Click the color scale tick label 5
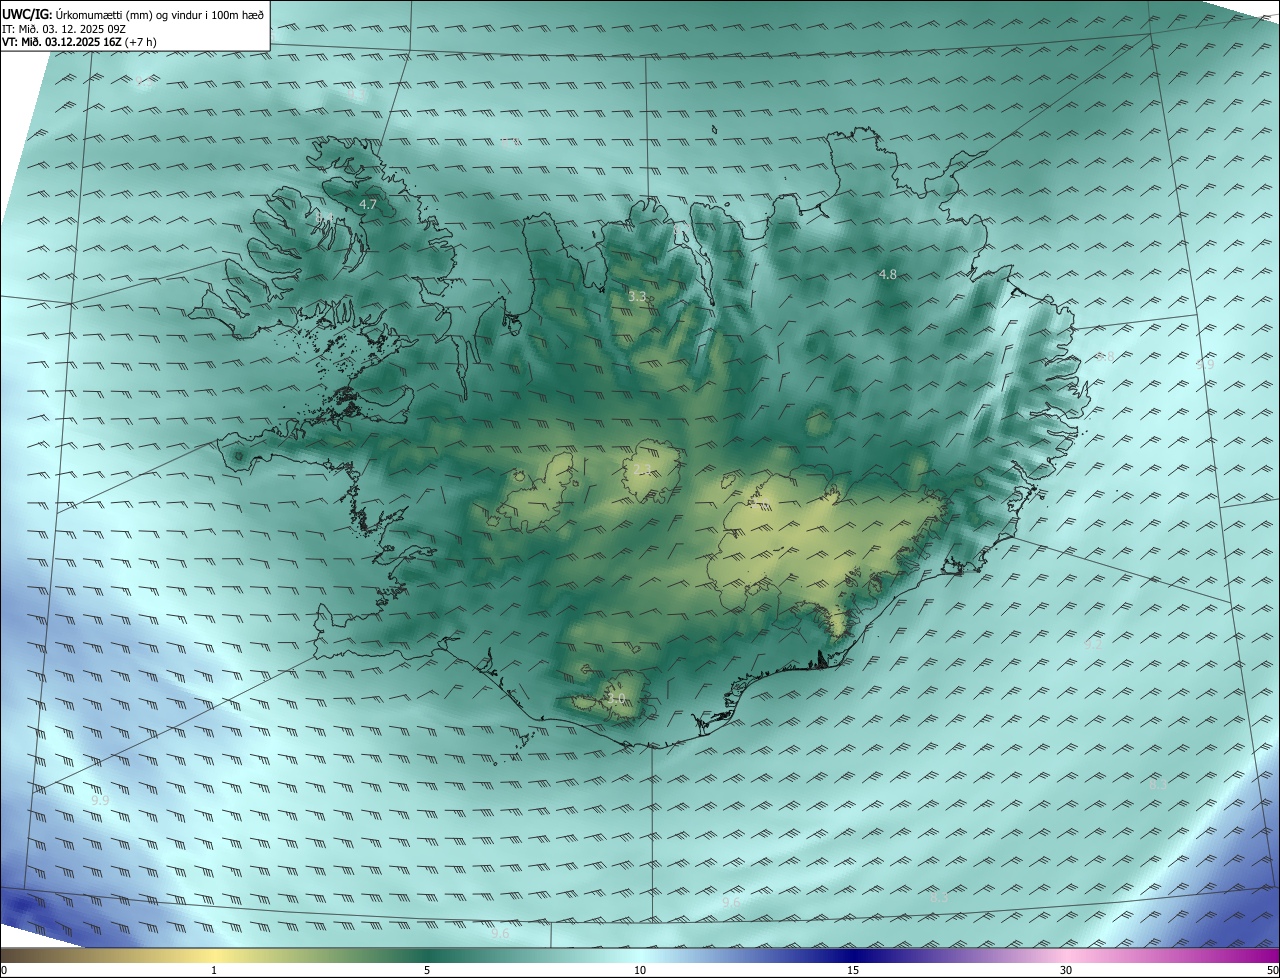 pyautogui.click(x=427, y=970)
